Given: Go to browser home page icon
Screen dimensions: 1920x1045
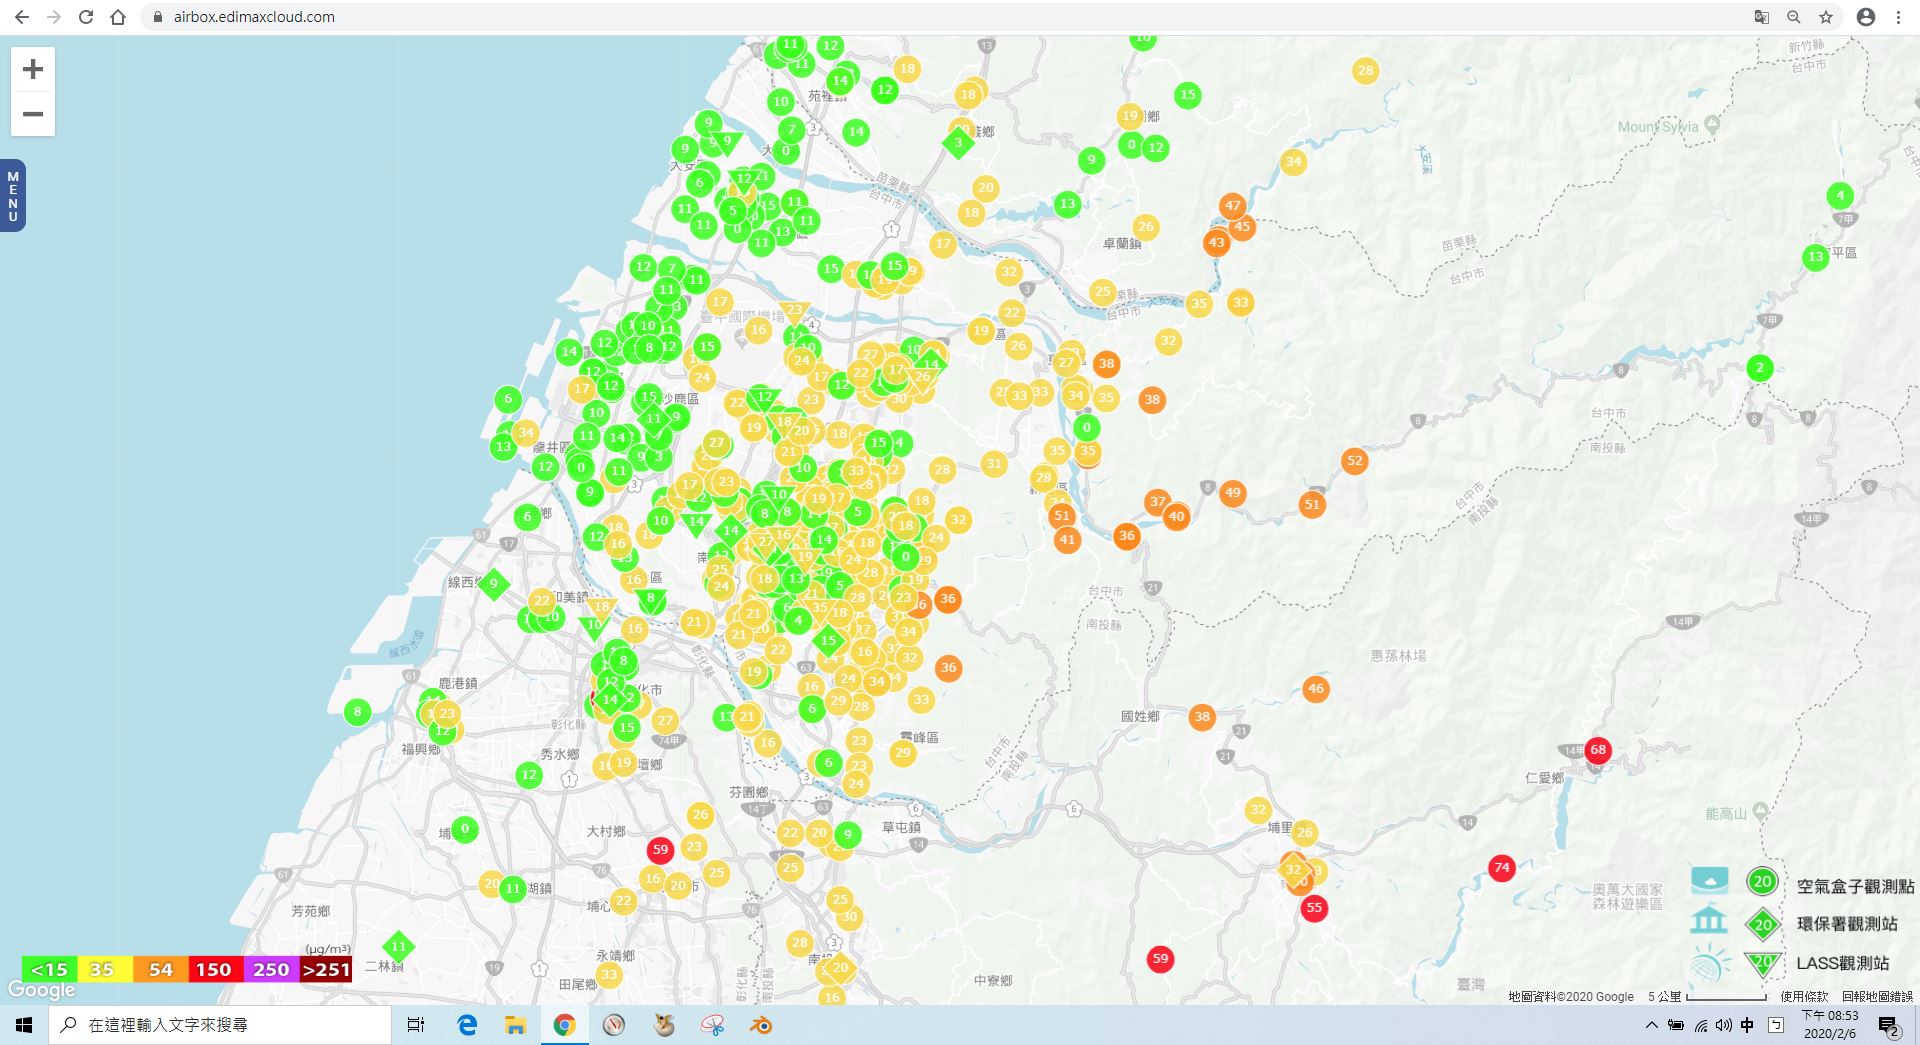Looking at the screenshot, I should pos(118,17).
